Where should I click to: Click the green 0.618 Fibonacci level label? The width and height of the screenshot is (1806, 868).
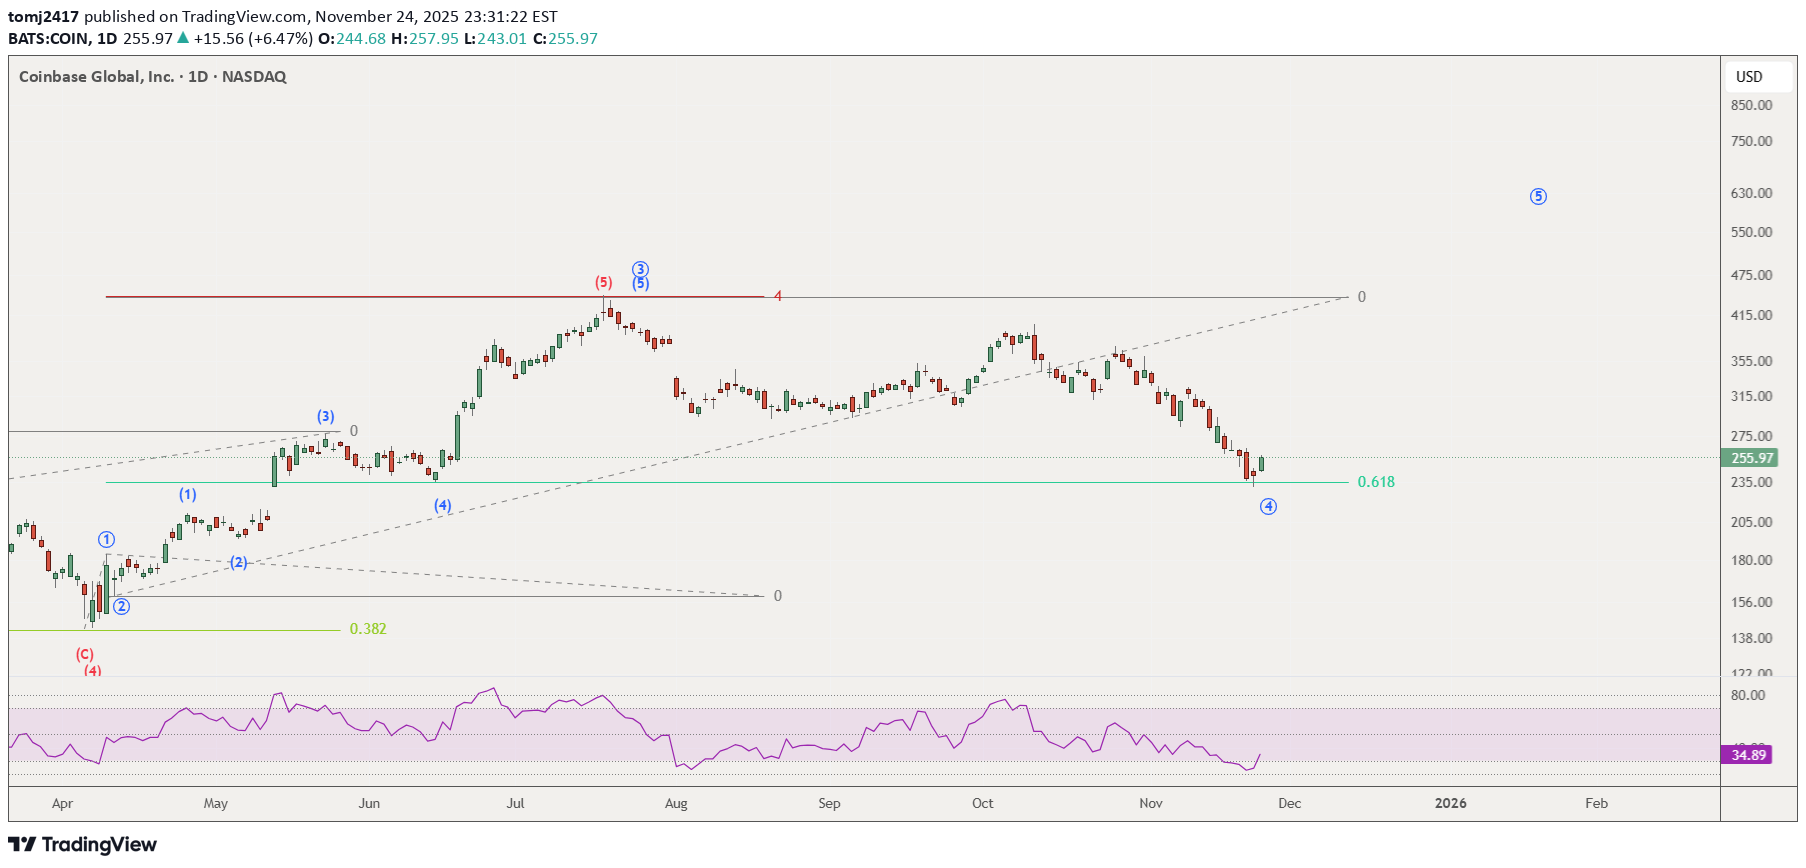tap(1376, 482)
